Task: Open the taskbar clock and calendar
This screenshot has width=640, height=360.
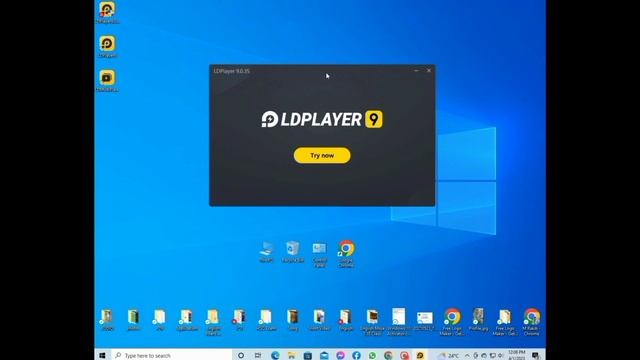Action: pyautogui.click(x=517, y=355)
